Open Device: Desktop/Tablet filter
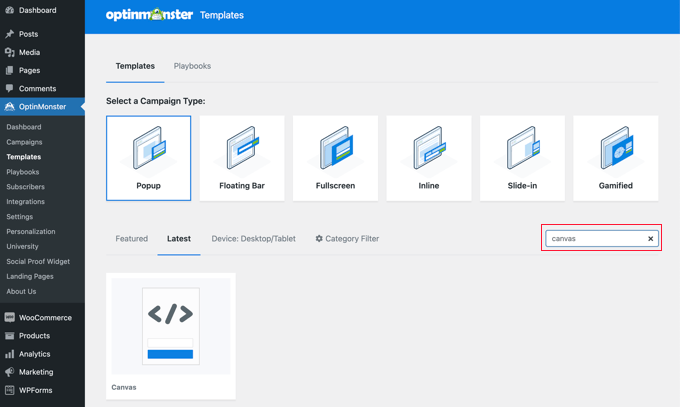This screenshot has width=680, height=407. point(254,239)
